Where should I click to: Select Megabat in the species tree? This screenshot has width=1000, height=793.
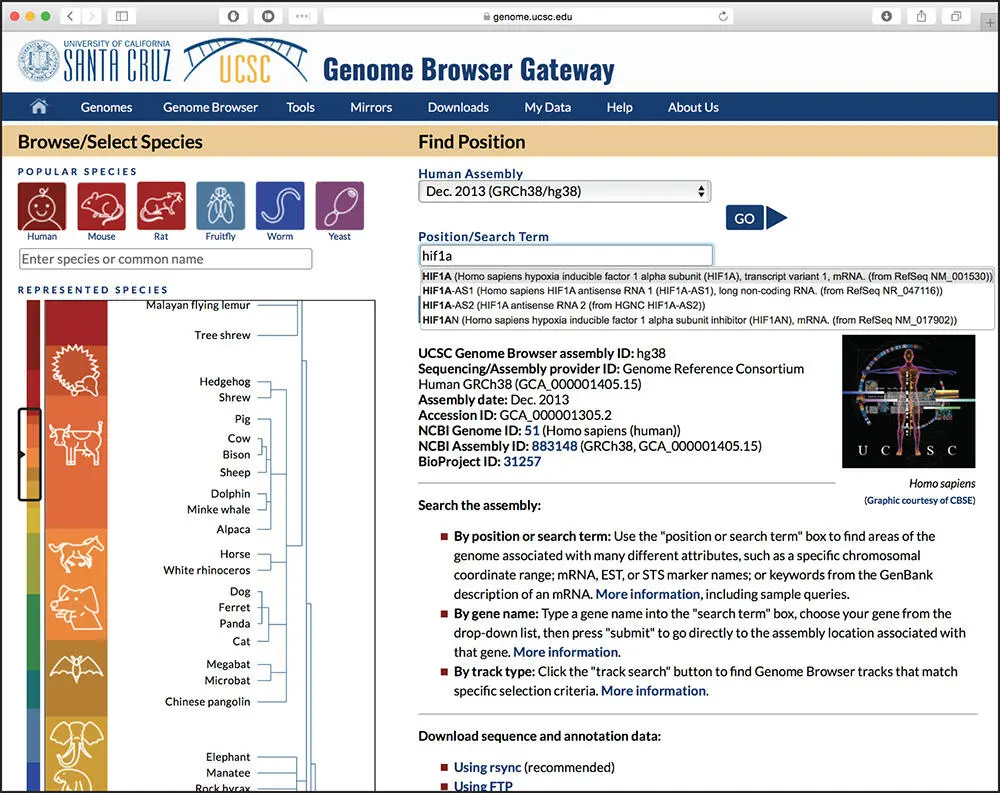pyautogui.click(x=228, y=664)
